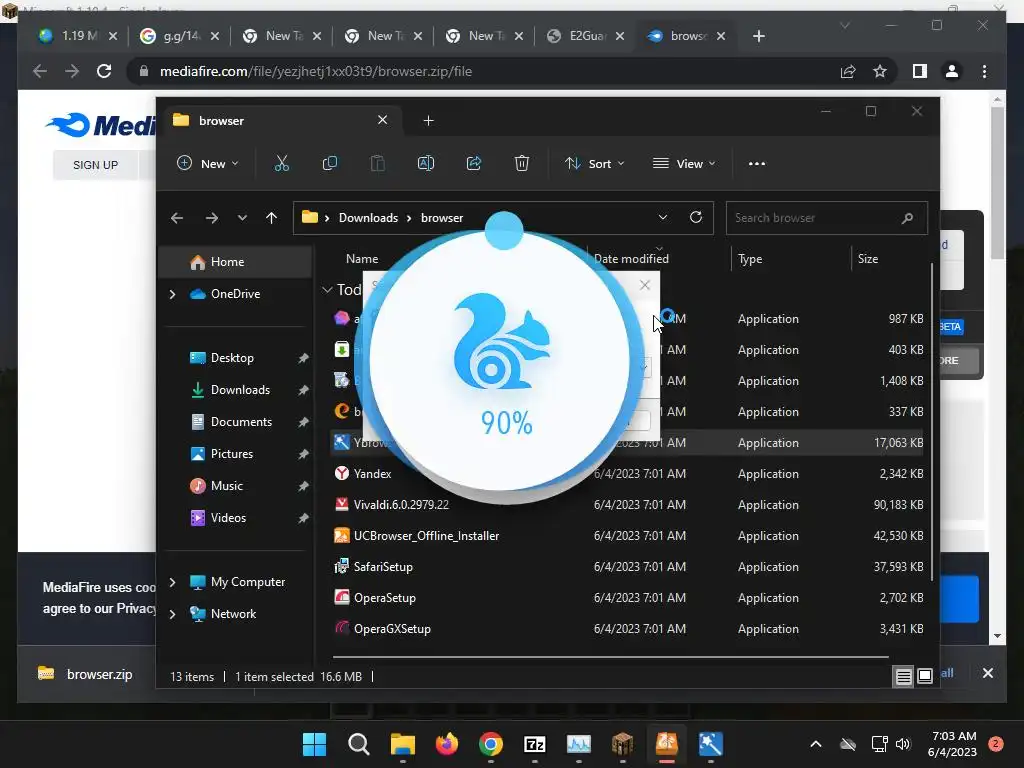The image size is (1024, 768).
Task: Switch to large thumbnails view icon
Action: coord(925,676)
